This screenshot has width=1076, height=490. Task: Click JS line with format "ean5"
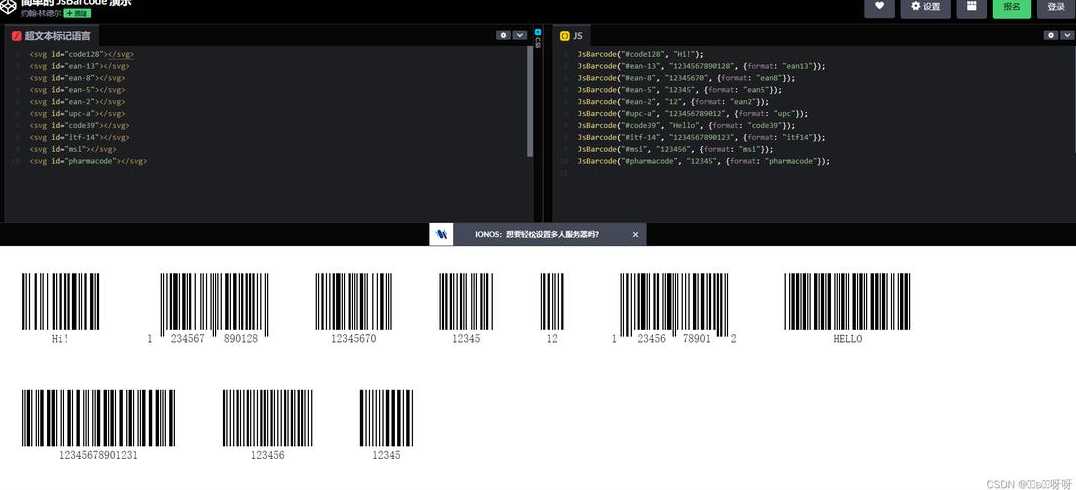(679, 89)
